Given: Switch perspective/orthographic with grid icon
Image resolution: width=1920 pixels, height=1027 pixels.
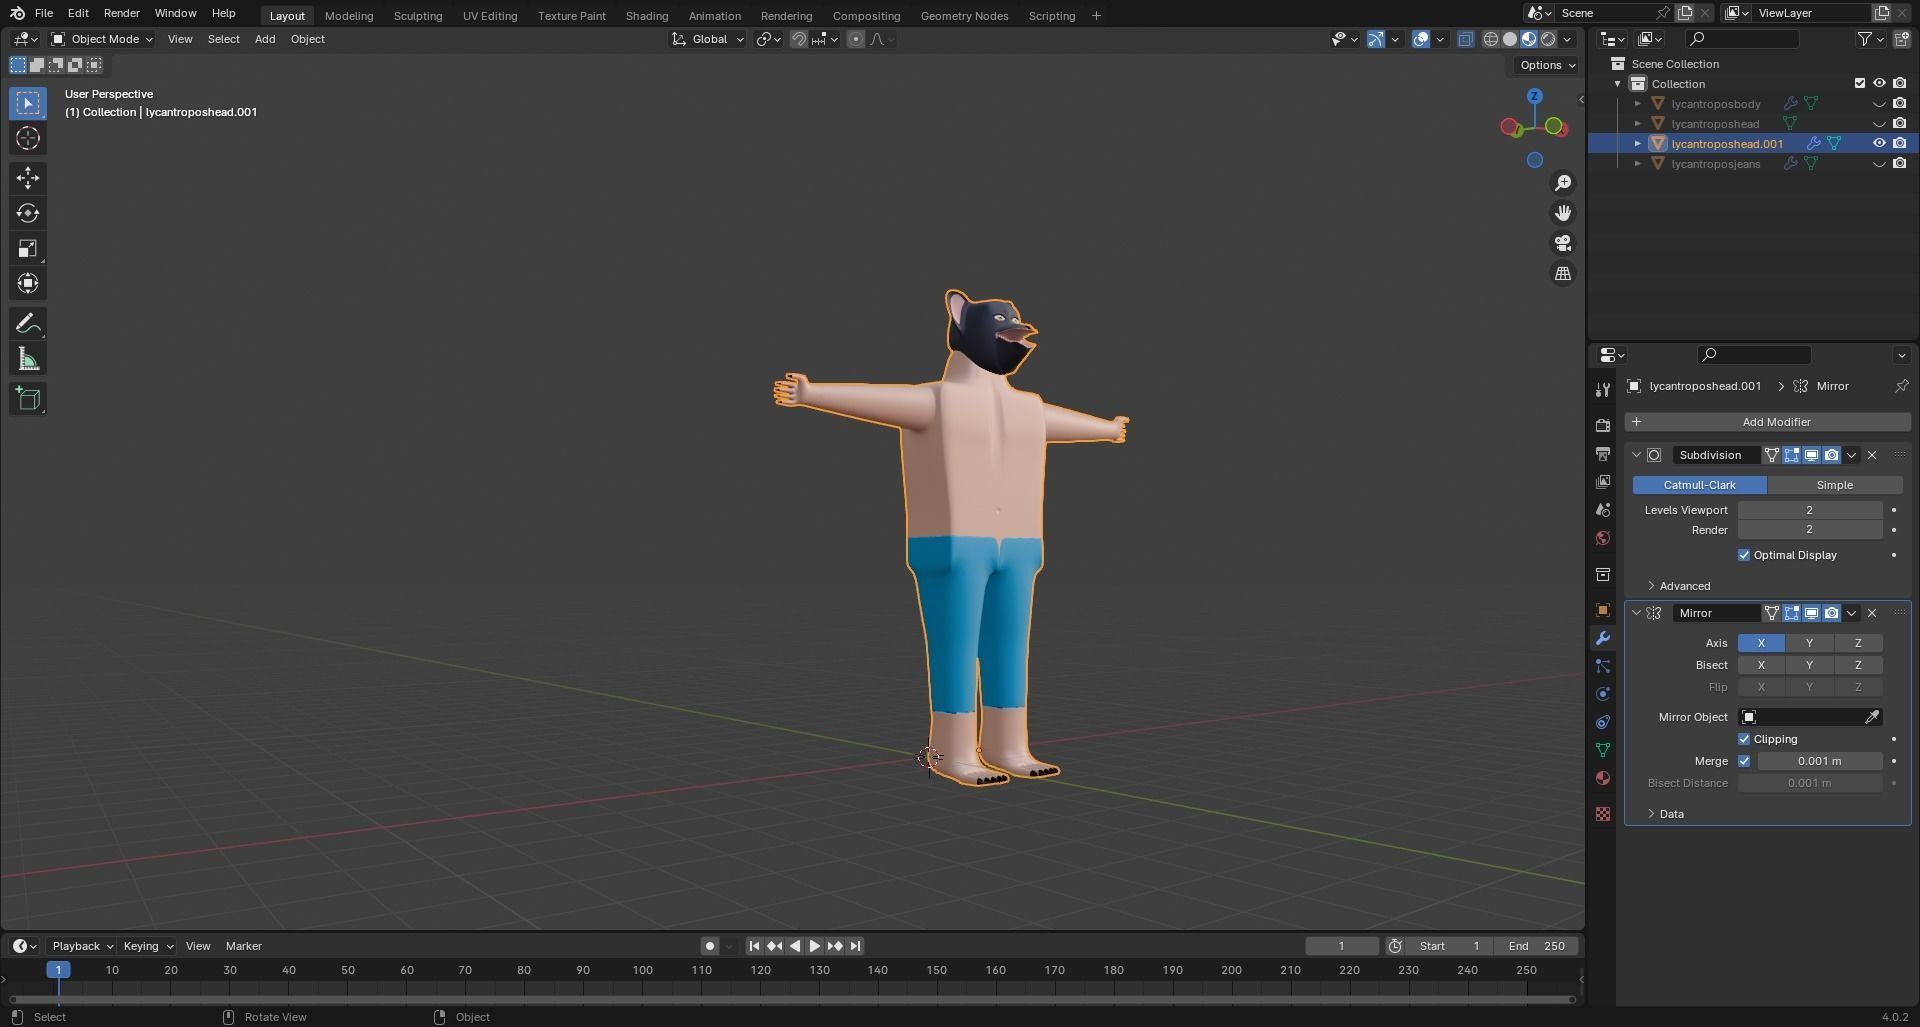Looking at the screenshot, I should click(1563, 273).
